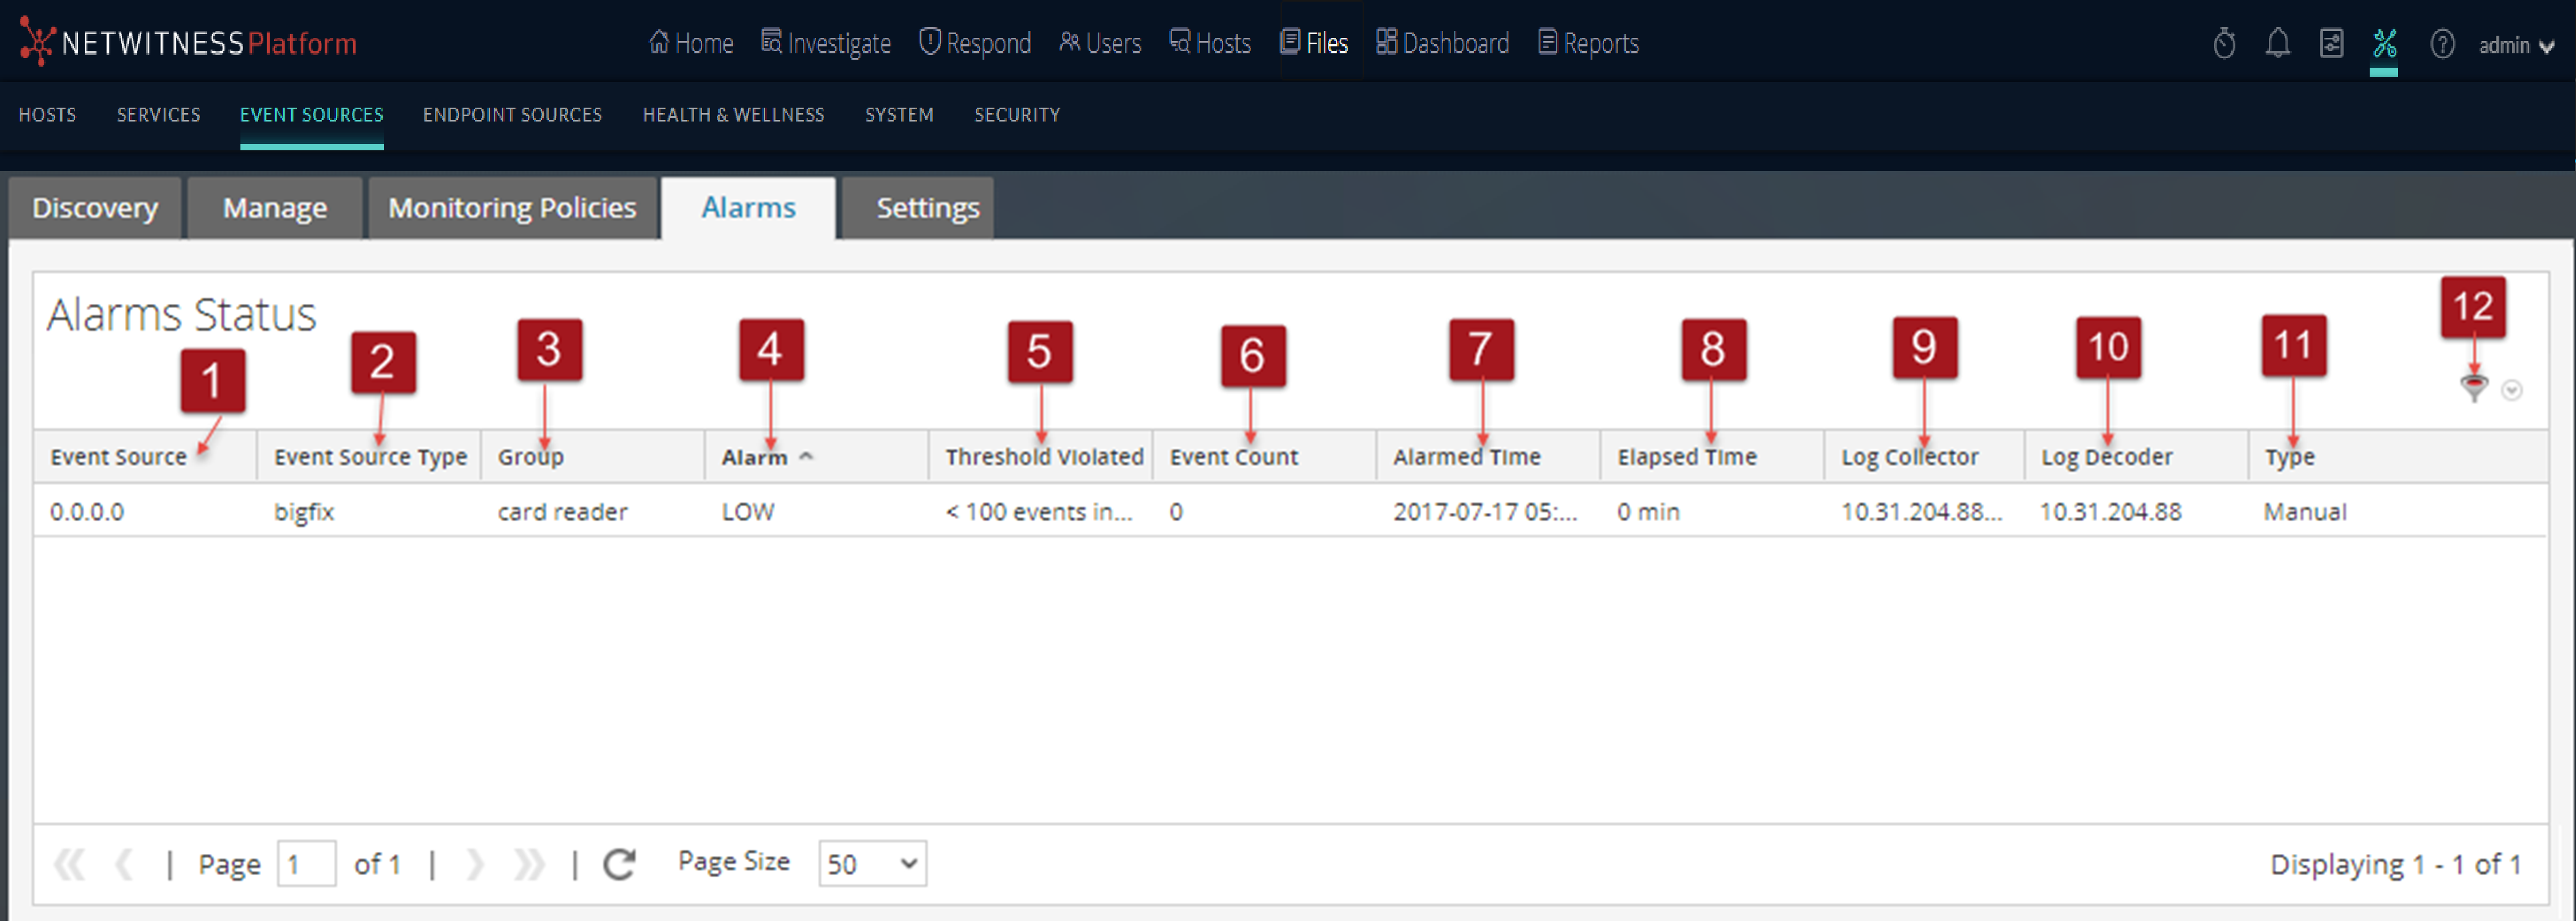The image size is (2576, 921).
Task: Click the stopwatch jobs icon in header
Action: click(x=2224, y=44)
